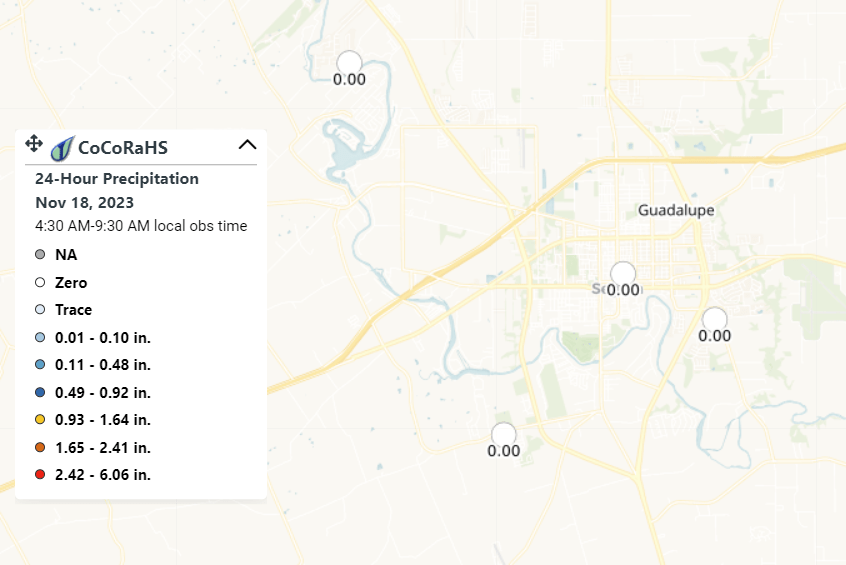Click the 0.11 - 0.48 in. legend swatch

click(40, 365)
